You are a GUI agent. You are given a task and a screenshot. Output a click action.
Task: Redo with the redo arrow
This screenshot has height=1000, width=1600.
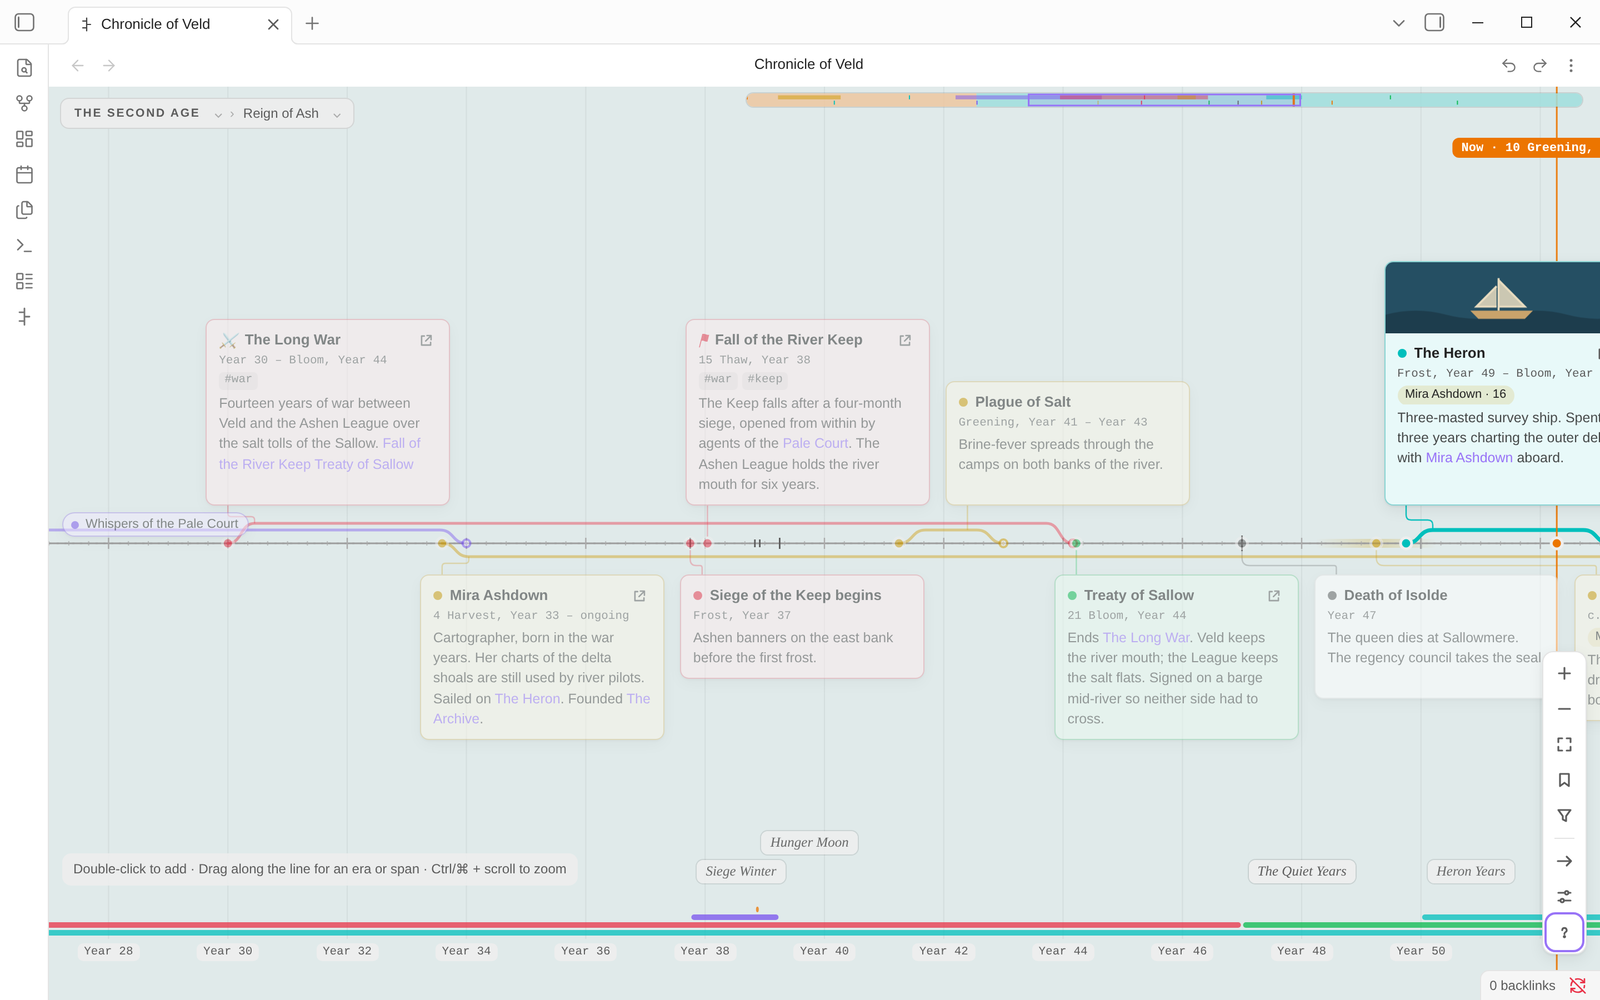(1540, 65)
